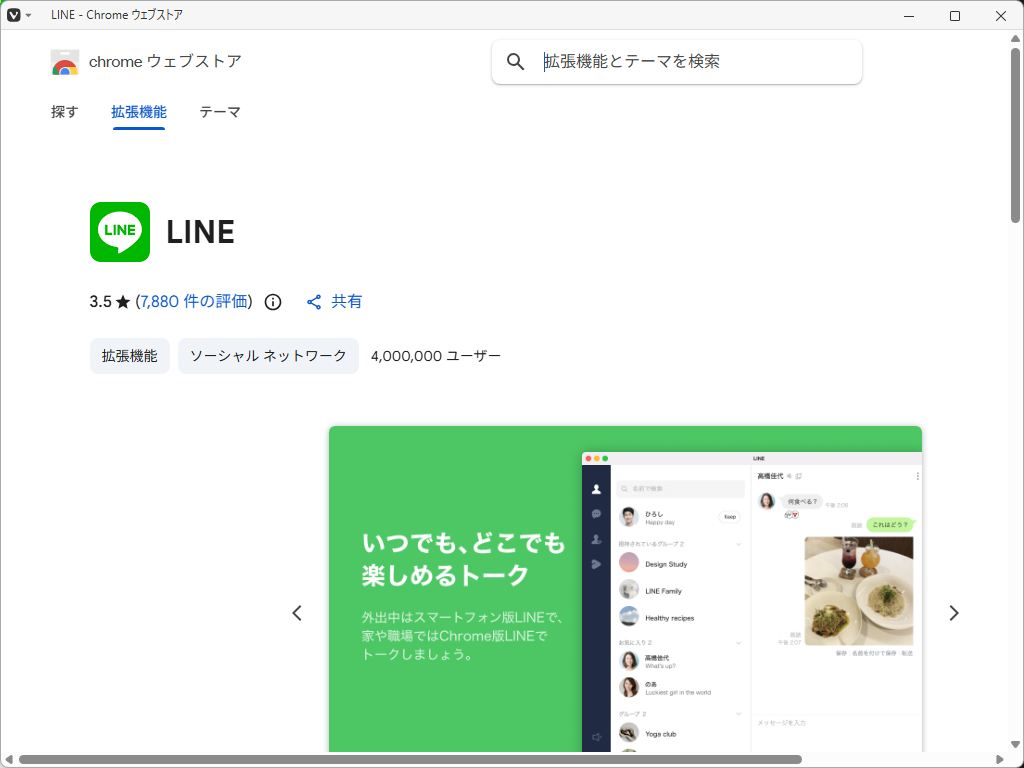Screen dimensions: 1024x768
Task: Click the scroll down arrow at bottom right
Action: tap(1016, 744)
